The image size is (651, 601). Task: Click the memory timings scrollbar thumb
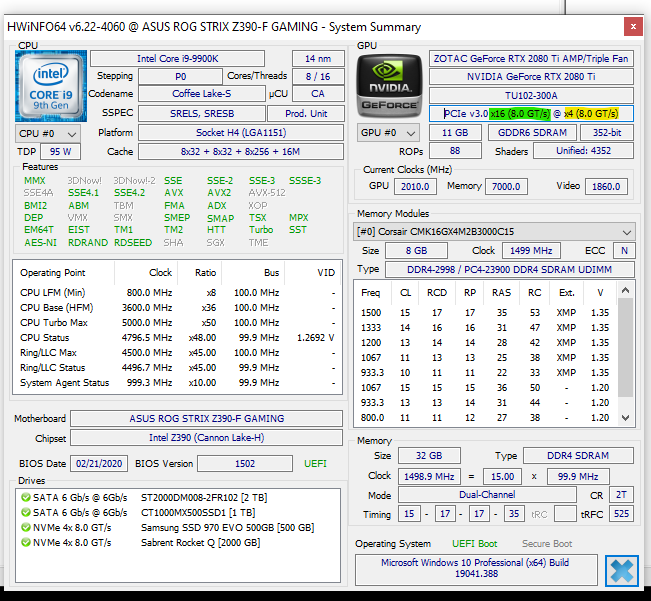point(626,348)
